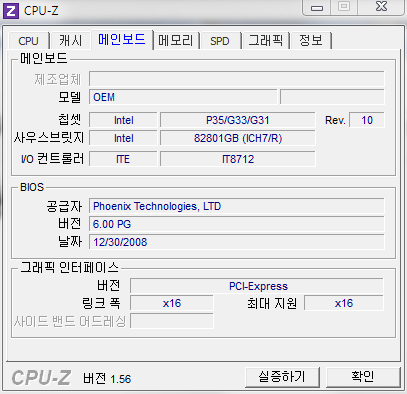Click the ITE I/O controller vendor

(x=123, y=159)
